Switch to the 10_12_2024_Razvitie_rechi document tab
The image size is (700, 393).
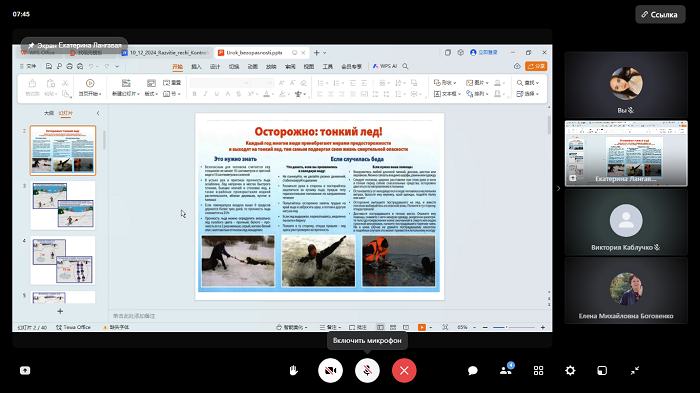[x=164, y=53]
